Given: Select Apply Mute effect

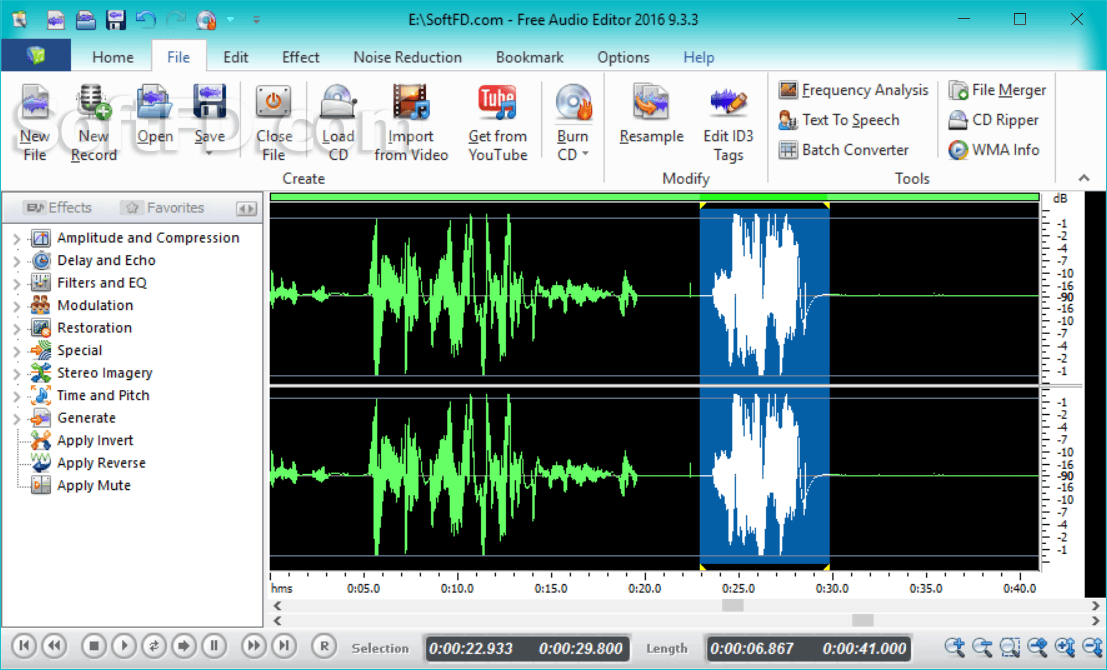Looking at the screenshot, I should click(x=81, y=486).
